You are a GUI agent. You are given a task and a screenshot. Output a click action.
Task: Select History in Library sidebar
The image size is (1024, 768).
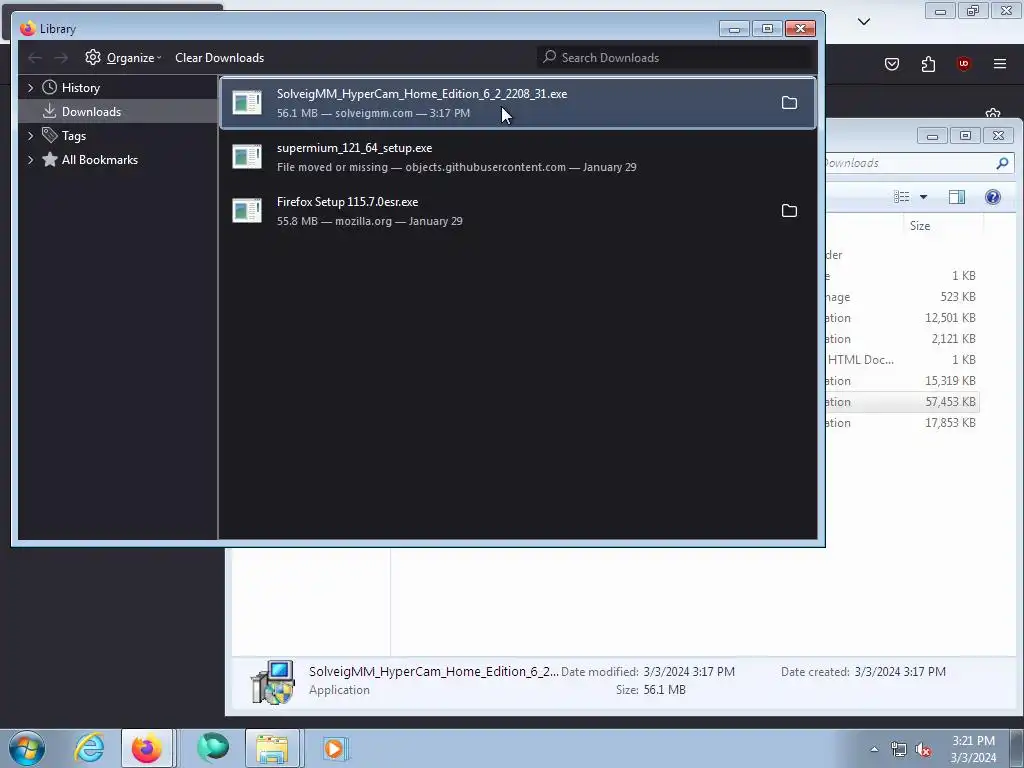tap(80, 88)
